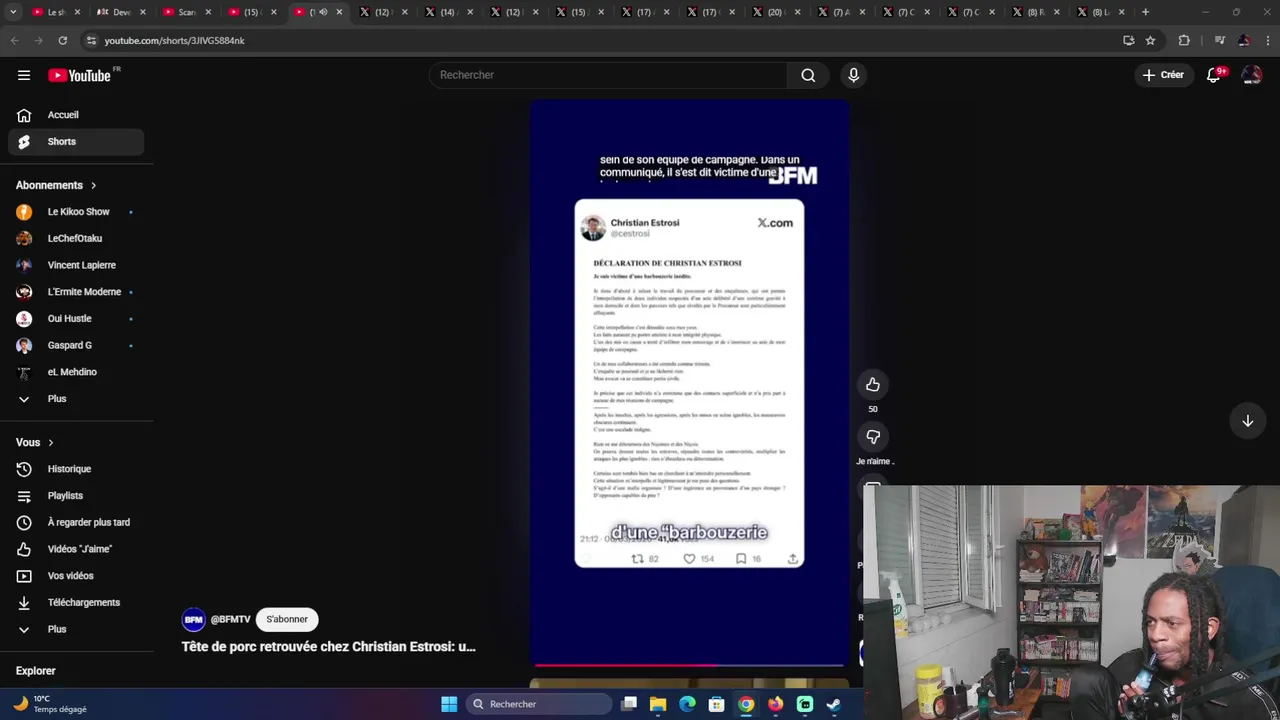
Task: Click the YouTube Rechercher search field
Action: 608,75
